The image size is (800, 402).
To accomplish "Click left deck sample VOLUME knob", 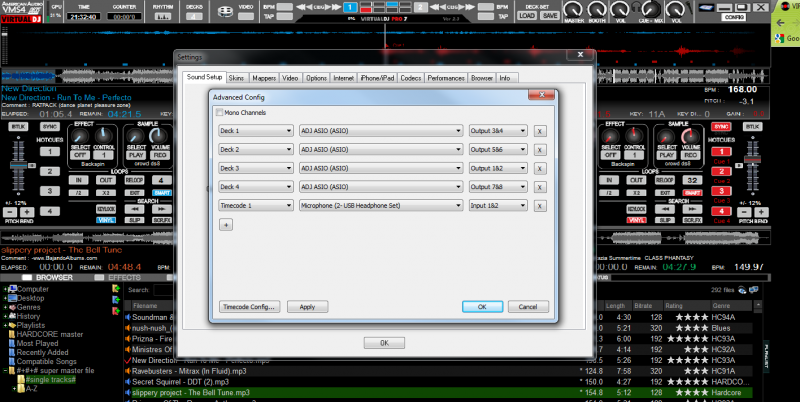I will pyautogui.click(x=159, y=136).
